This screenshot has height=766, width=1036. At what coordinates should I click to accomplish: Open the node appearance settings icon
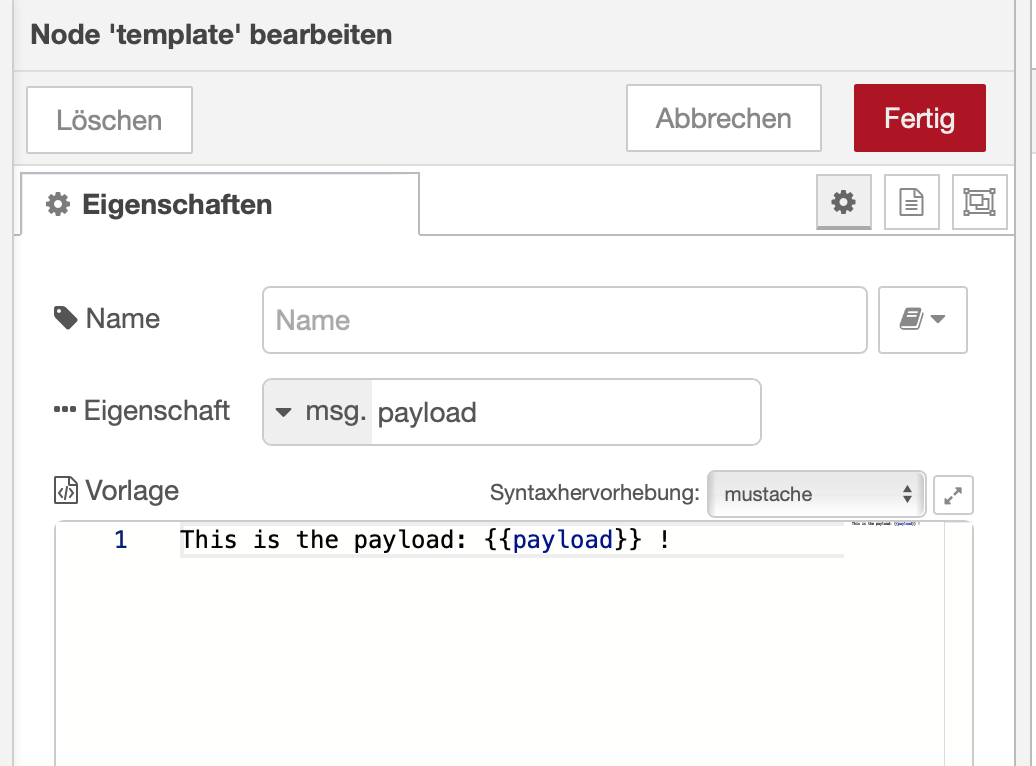(x=978, y=203)
